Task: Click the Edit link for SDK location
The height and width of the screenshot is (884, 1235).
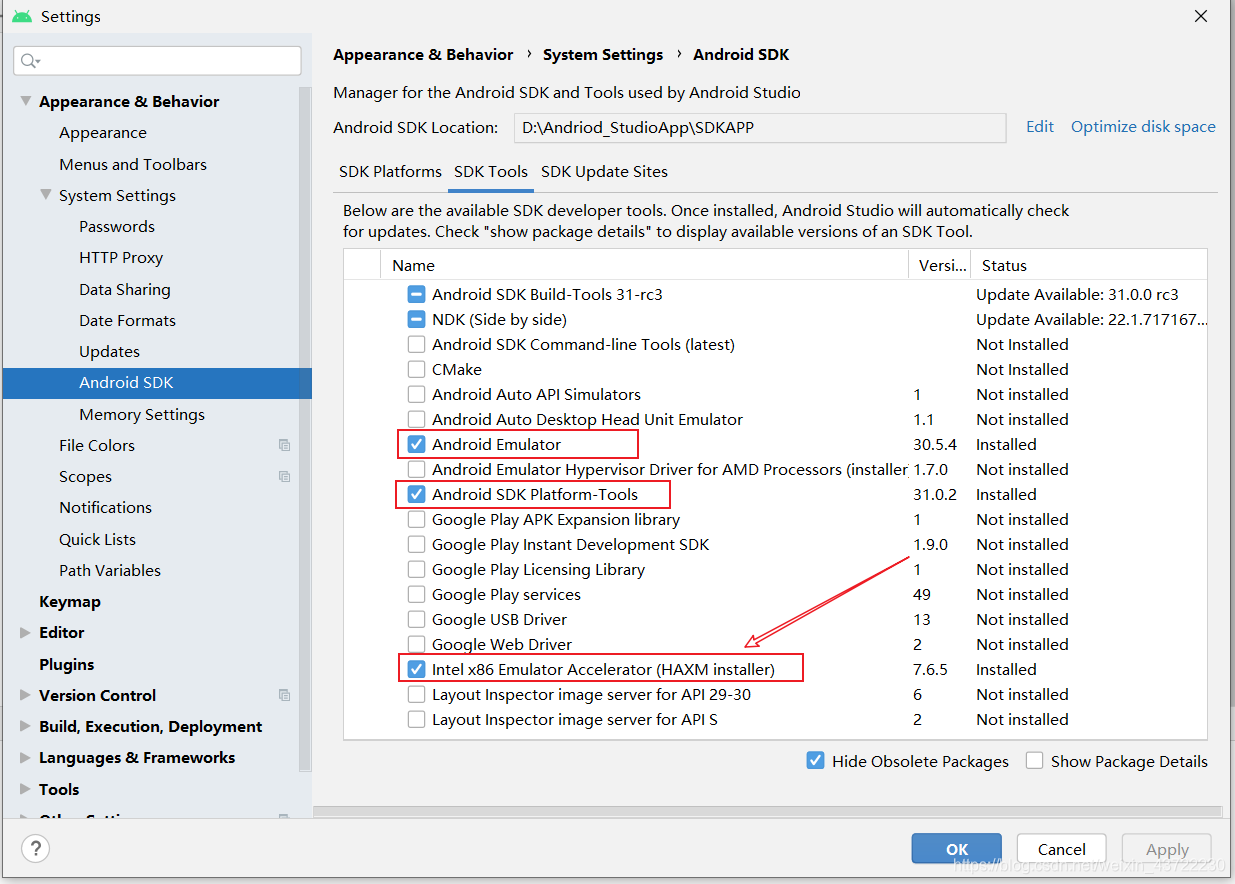Action: (1040, 127)
